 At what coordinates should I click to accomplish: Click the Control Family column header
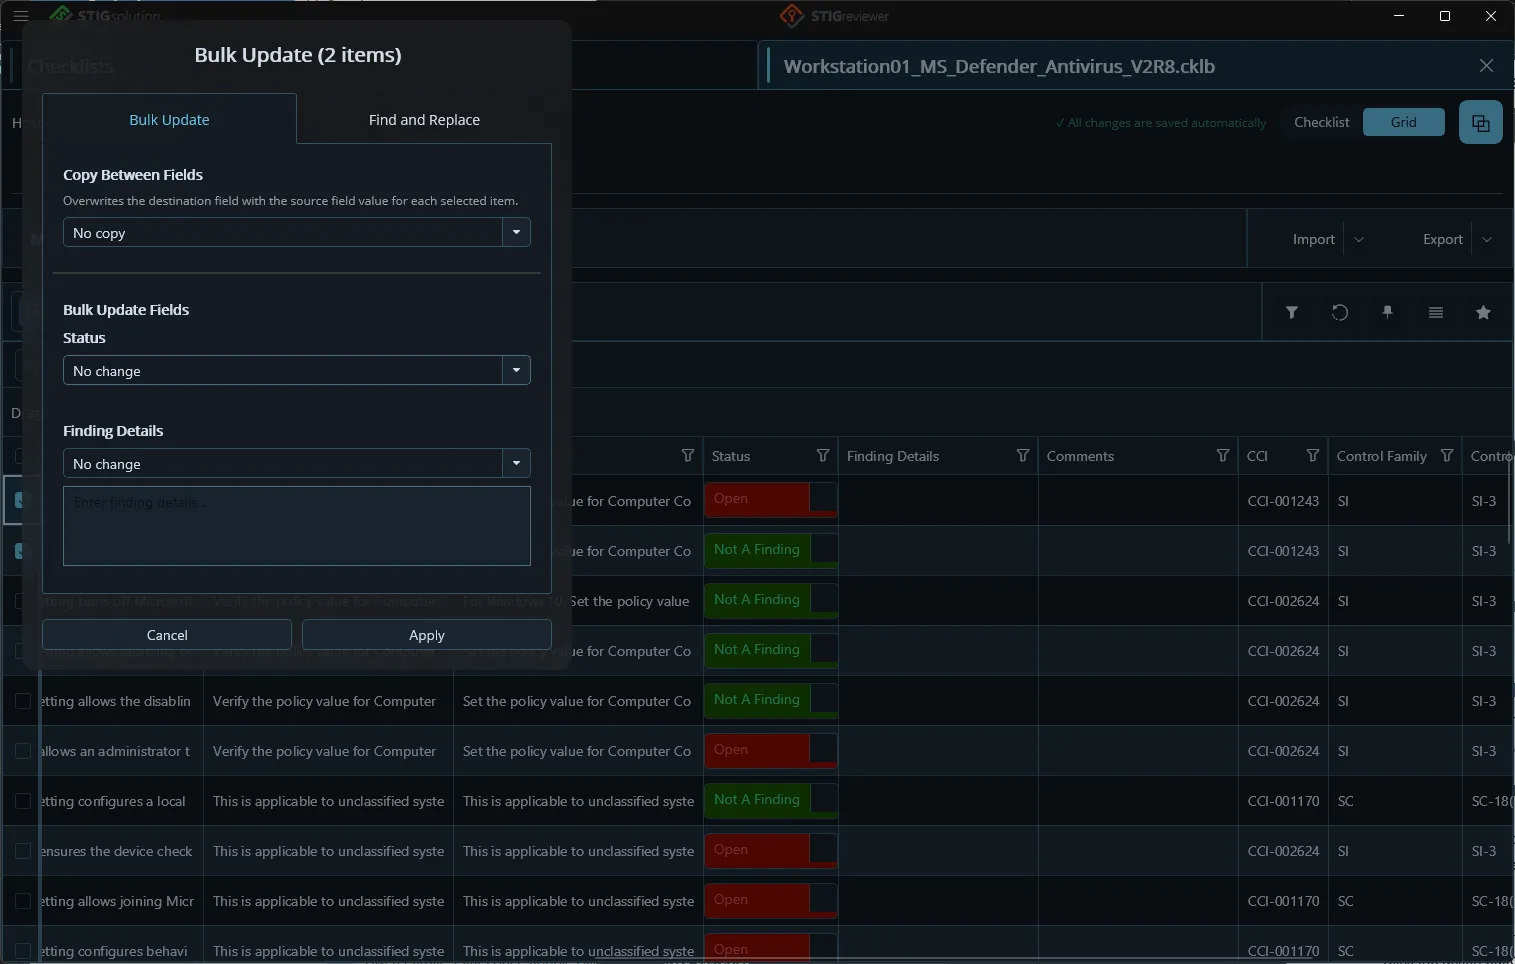pos(1381,456)
